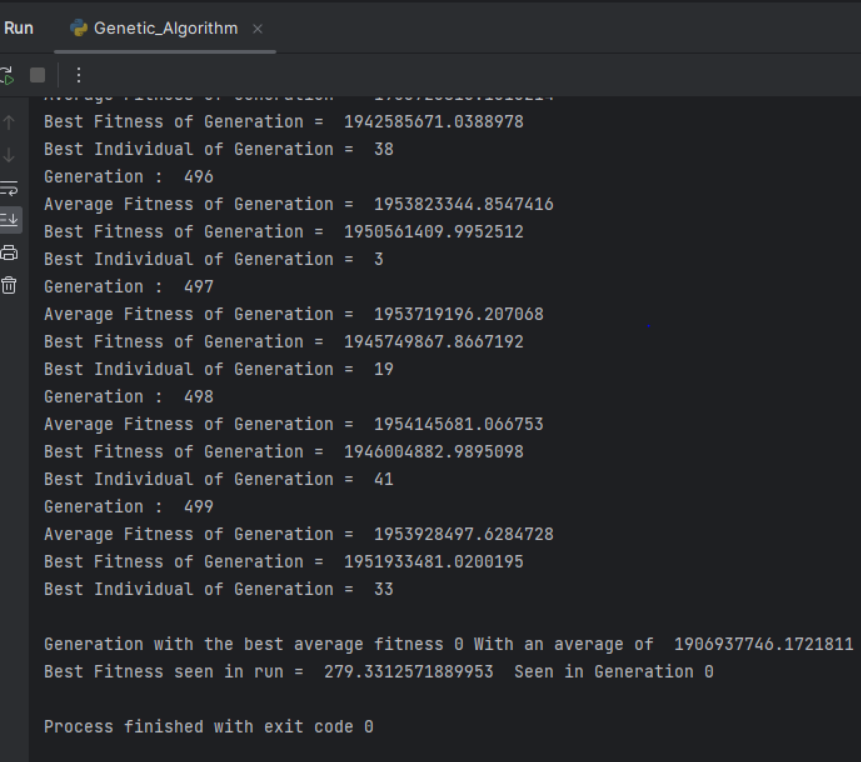Rerun the Genetic_Algorithm configuration

(8, 75)
